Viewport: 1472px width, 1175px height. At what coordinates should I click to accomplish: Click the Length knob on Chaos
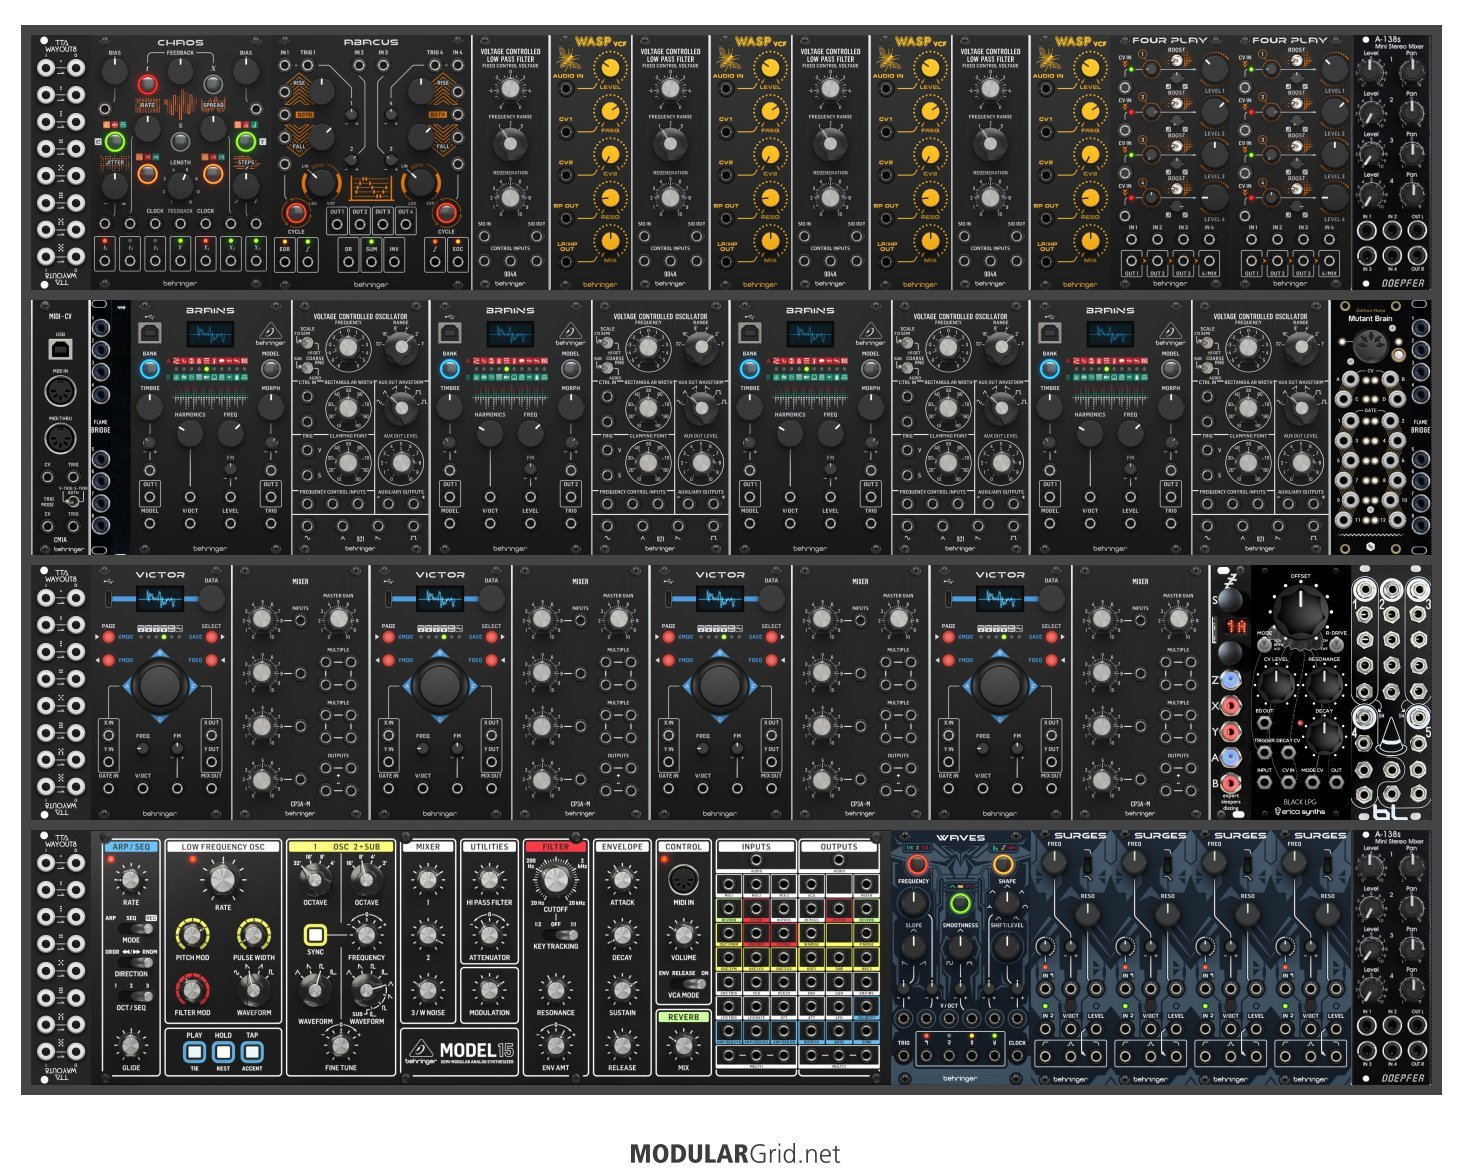pyautogui.click(x=181, y=185)
